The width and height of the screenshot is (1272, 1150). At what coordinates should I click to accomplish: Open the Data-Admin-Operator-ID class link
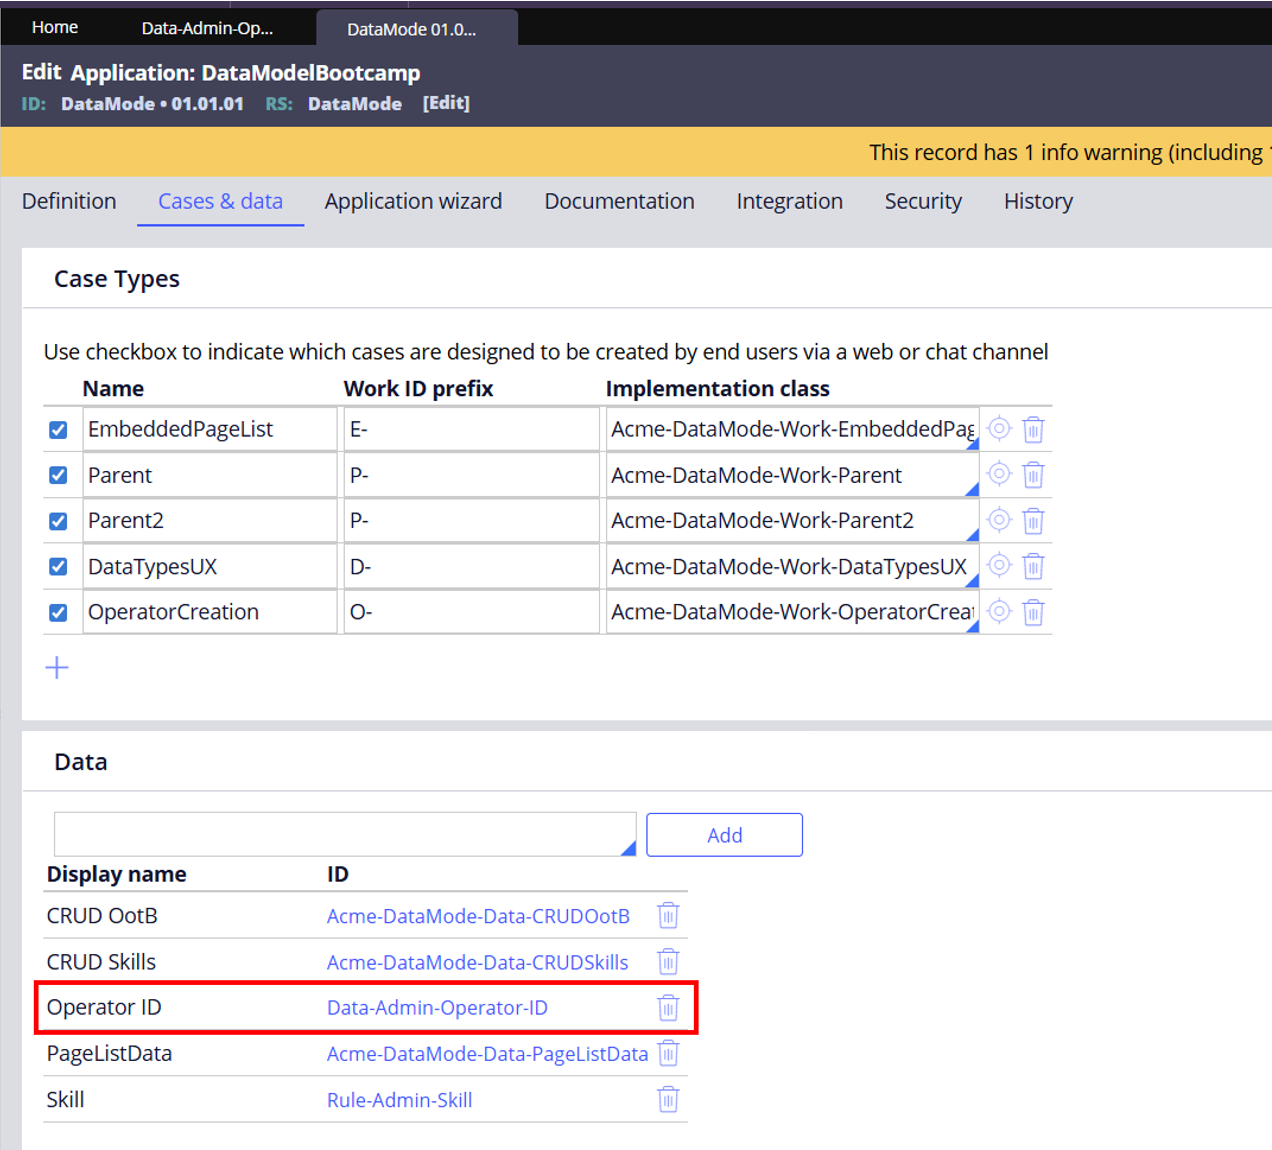pos(437,1008)
